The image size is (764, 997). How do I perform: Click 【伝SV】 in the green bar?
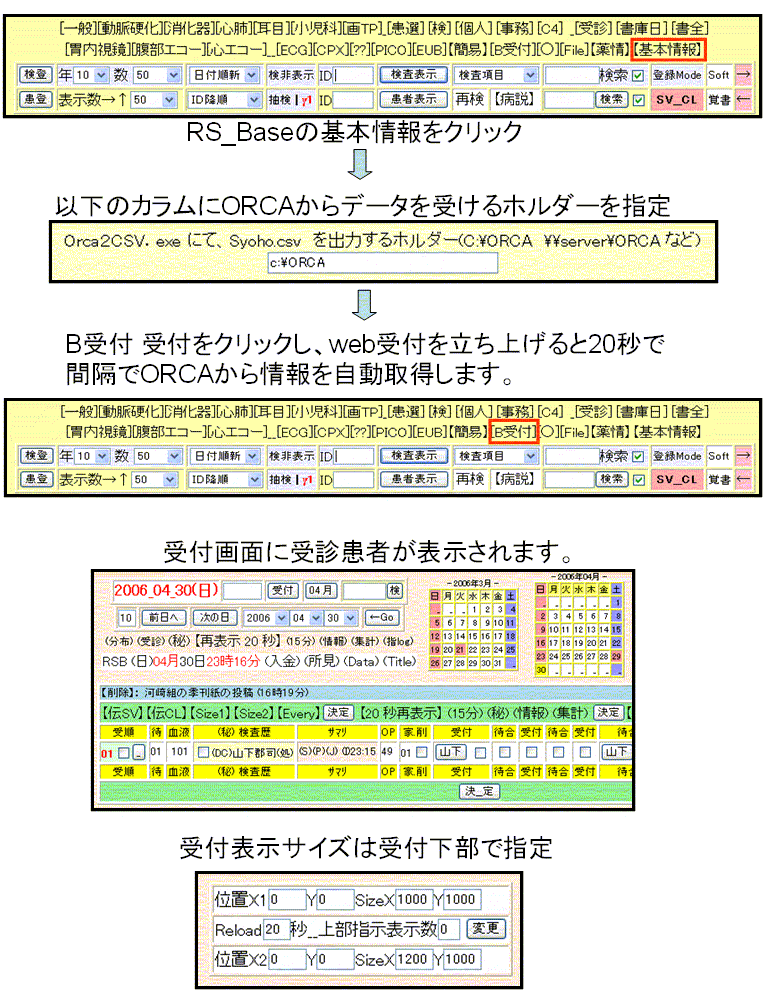point(122,713)
